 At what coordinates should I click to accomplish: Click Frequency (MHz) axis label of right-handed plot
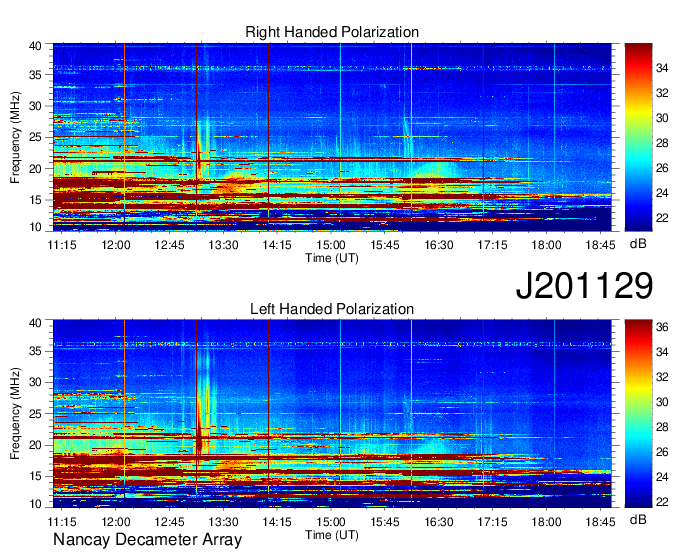tap(15, 137)
